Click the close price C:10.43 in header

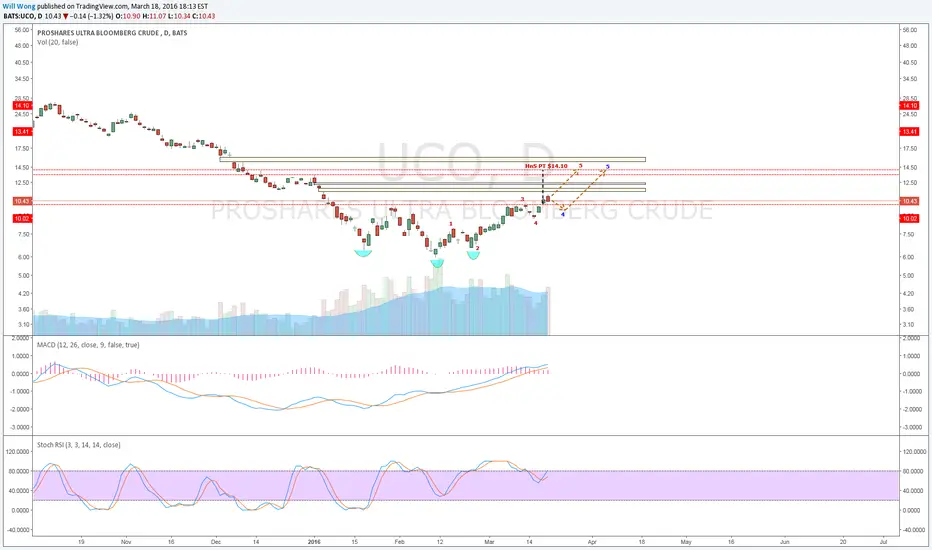click(203, 16)
